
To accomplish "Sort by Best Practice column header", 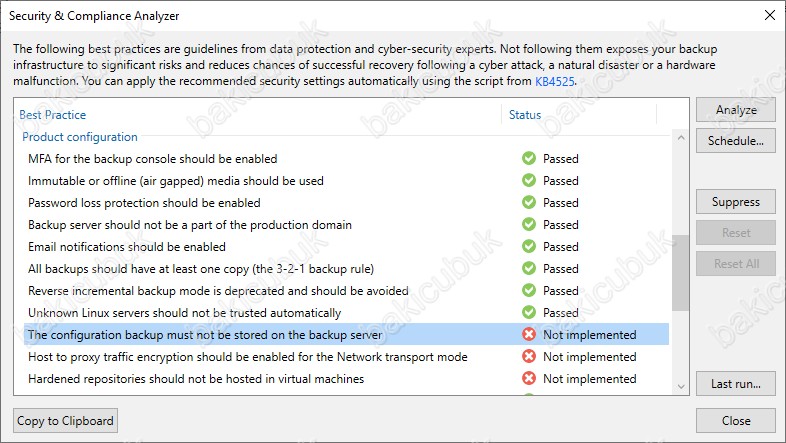I will (x=53, y=115).
